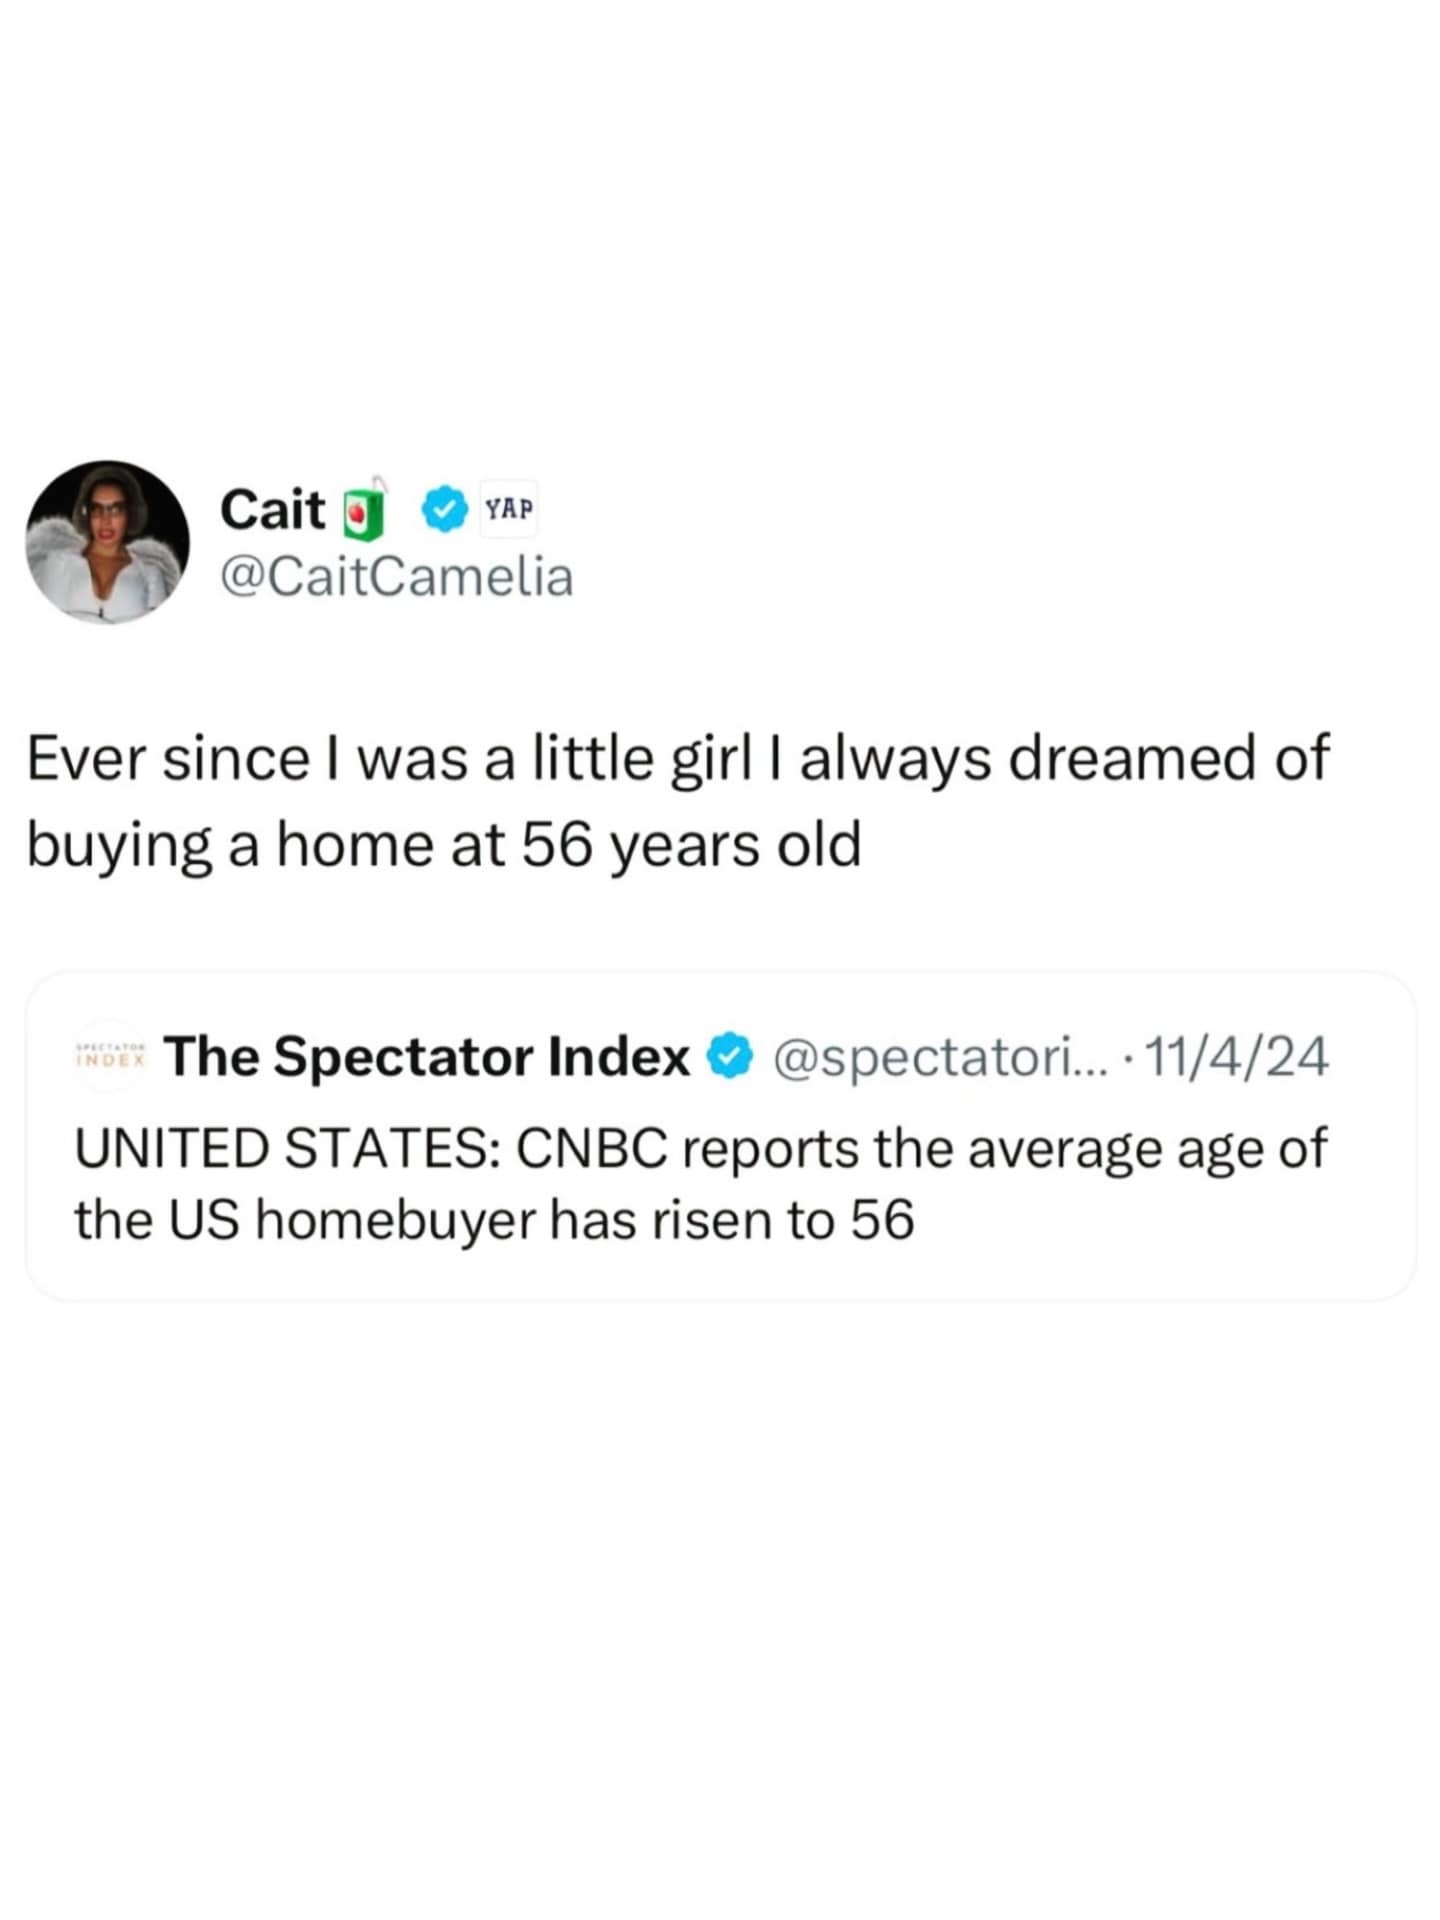The width and height of the screenshot is (1440, 1920).
Task: Open the @CaitCamelia handle link
Action: (x=396, y=577)
